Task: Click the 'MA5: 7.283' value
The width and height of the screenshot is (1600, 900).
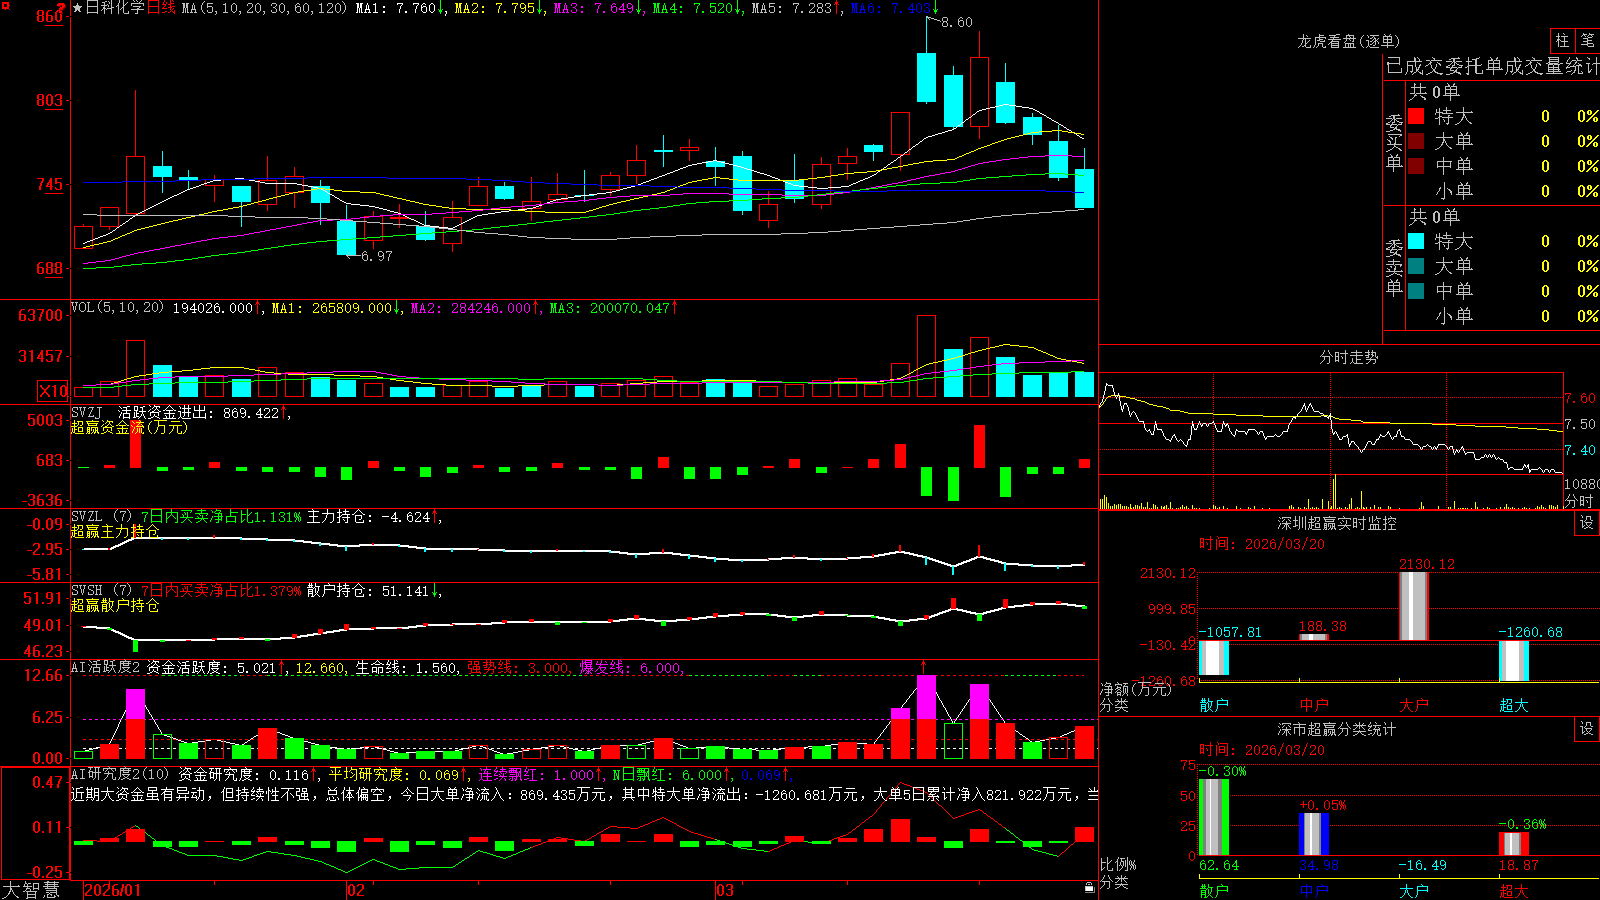Action: coord(791,8)
